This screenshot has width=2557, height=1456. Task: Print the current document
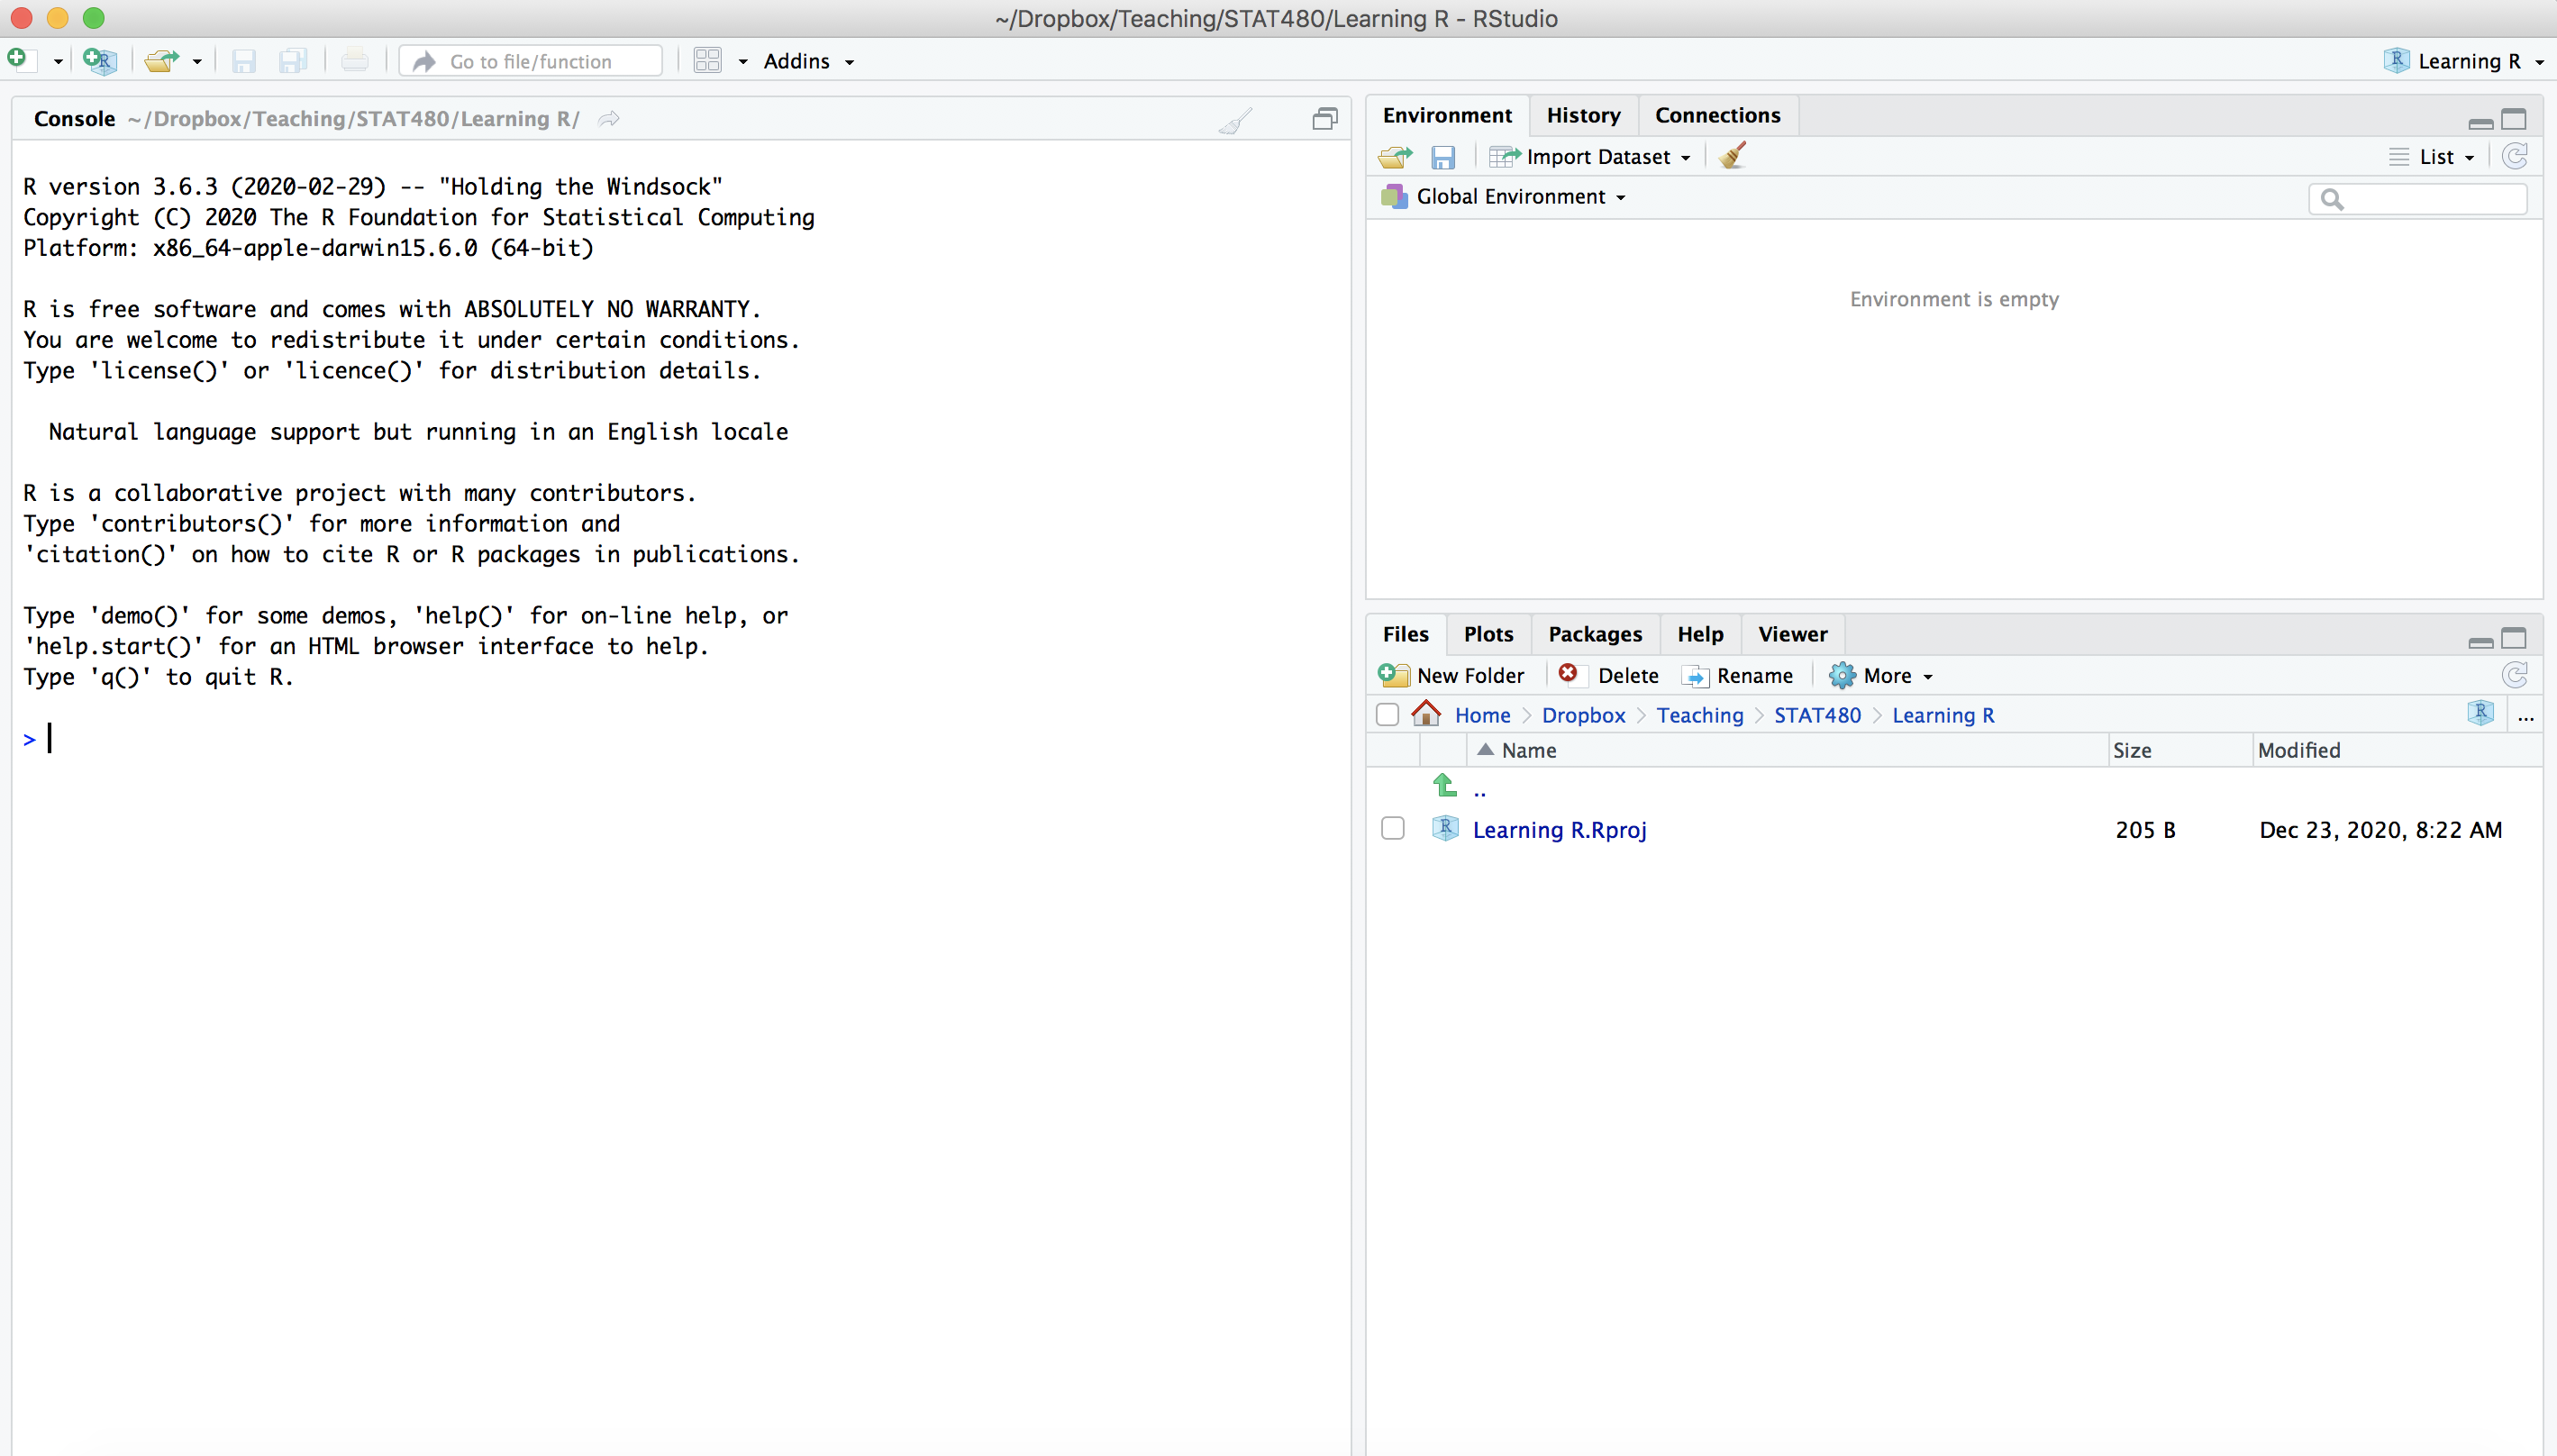tap(356, 60)
